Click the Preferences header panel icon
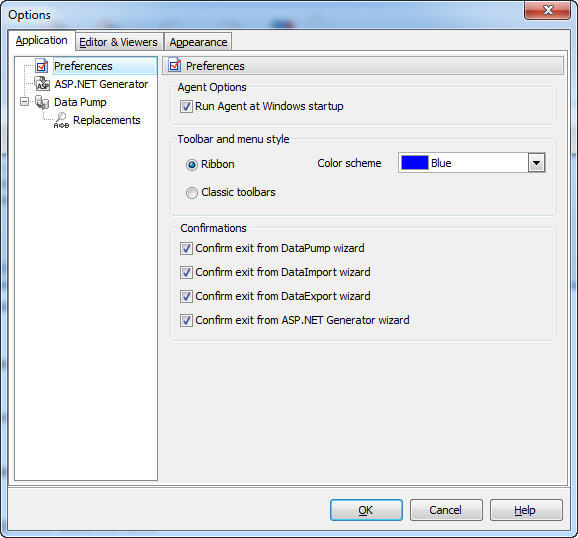The width and height of the screenshot is (578, 538). point(175,65)
